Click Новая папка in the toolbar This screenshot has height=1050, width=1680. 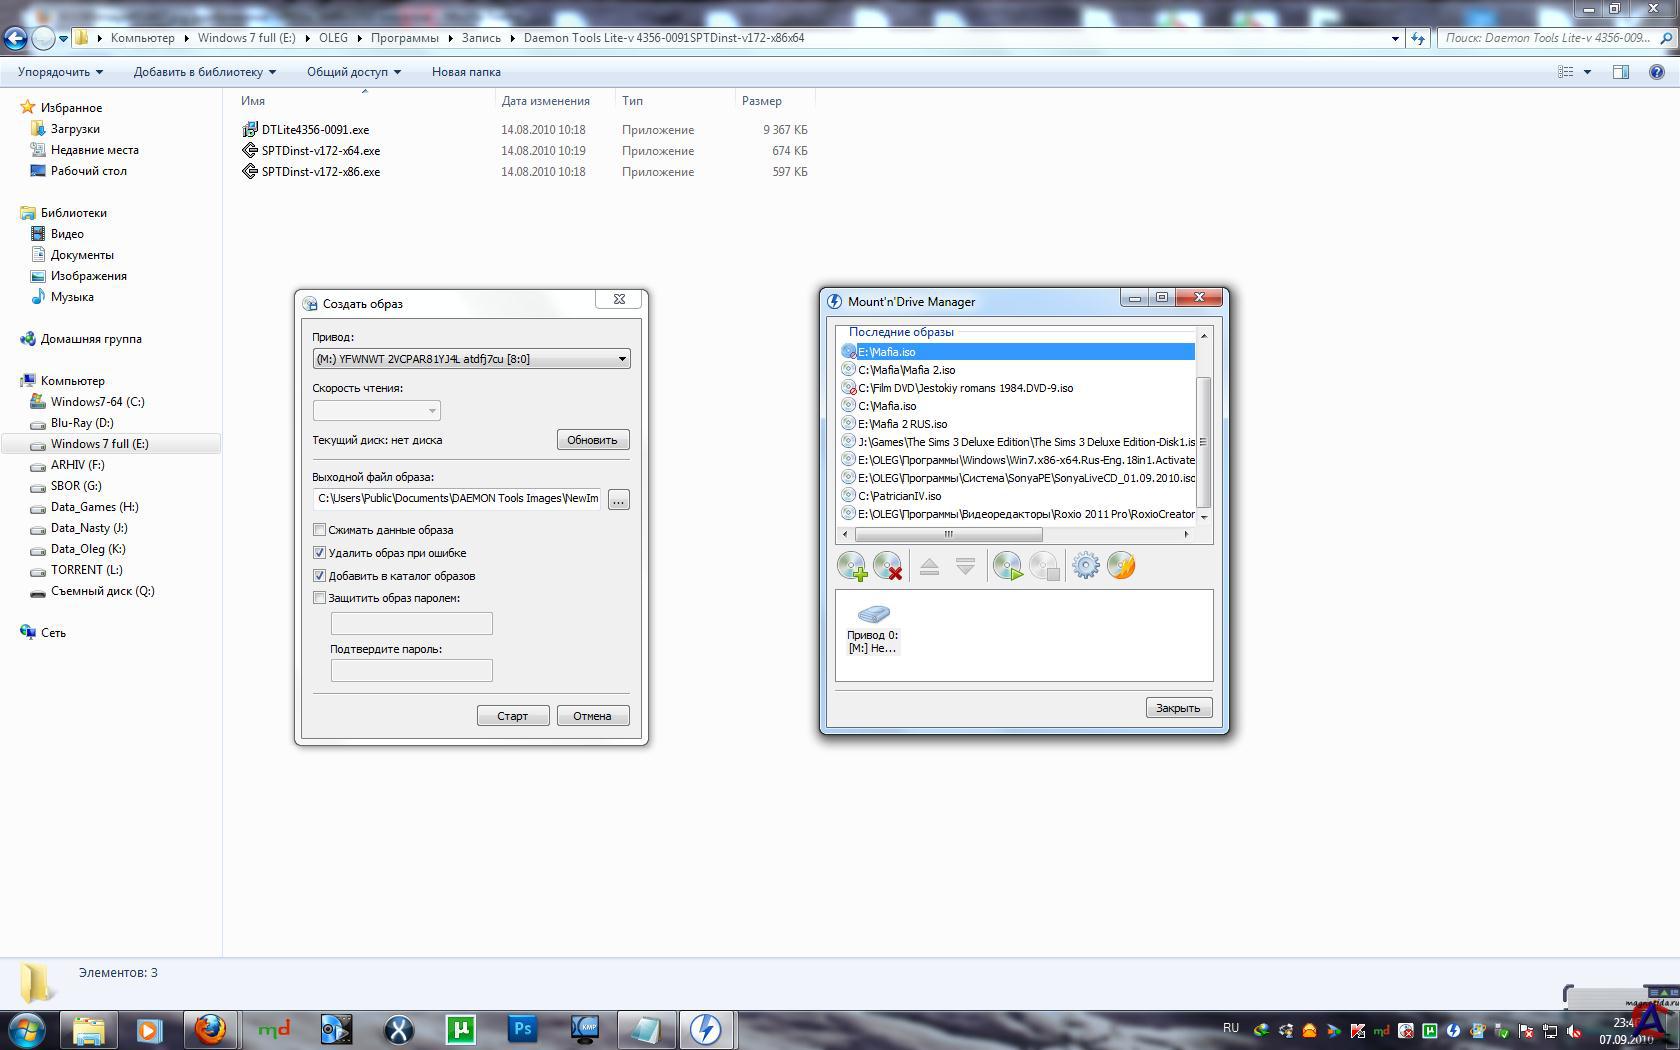[466, 72]
